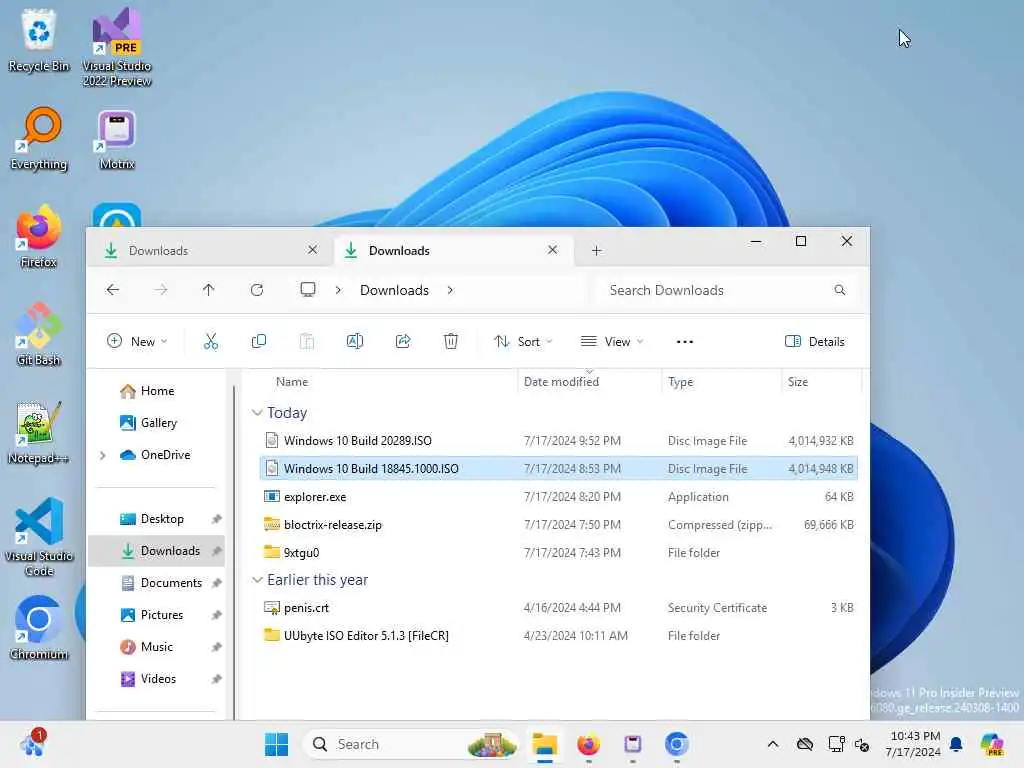1024x768 pixels.
Task: Add a new File Explorer tab
Action: tap(596, 251)
